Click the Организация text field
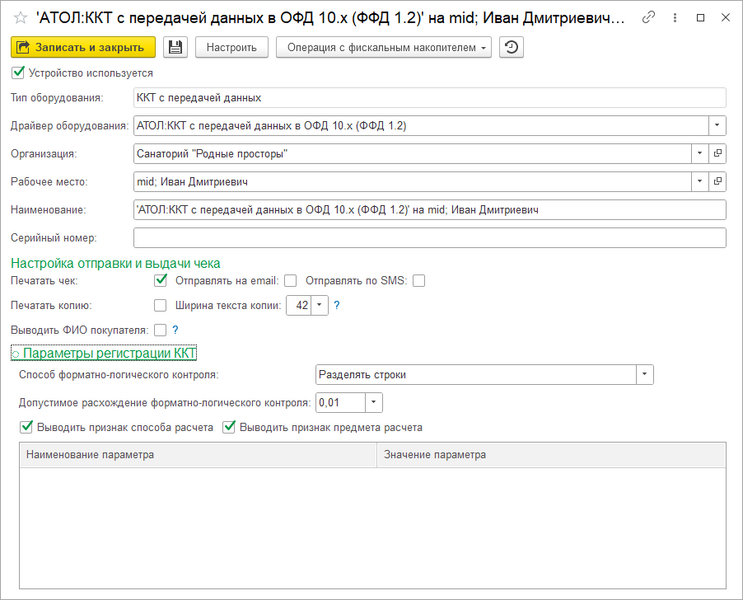Screen dimensions: 743x600 (412, 154)
